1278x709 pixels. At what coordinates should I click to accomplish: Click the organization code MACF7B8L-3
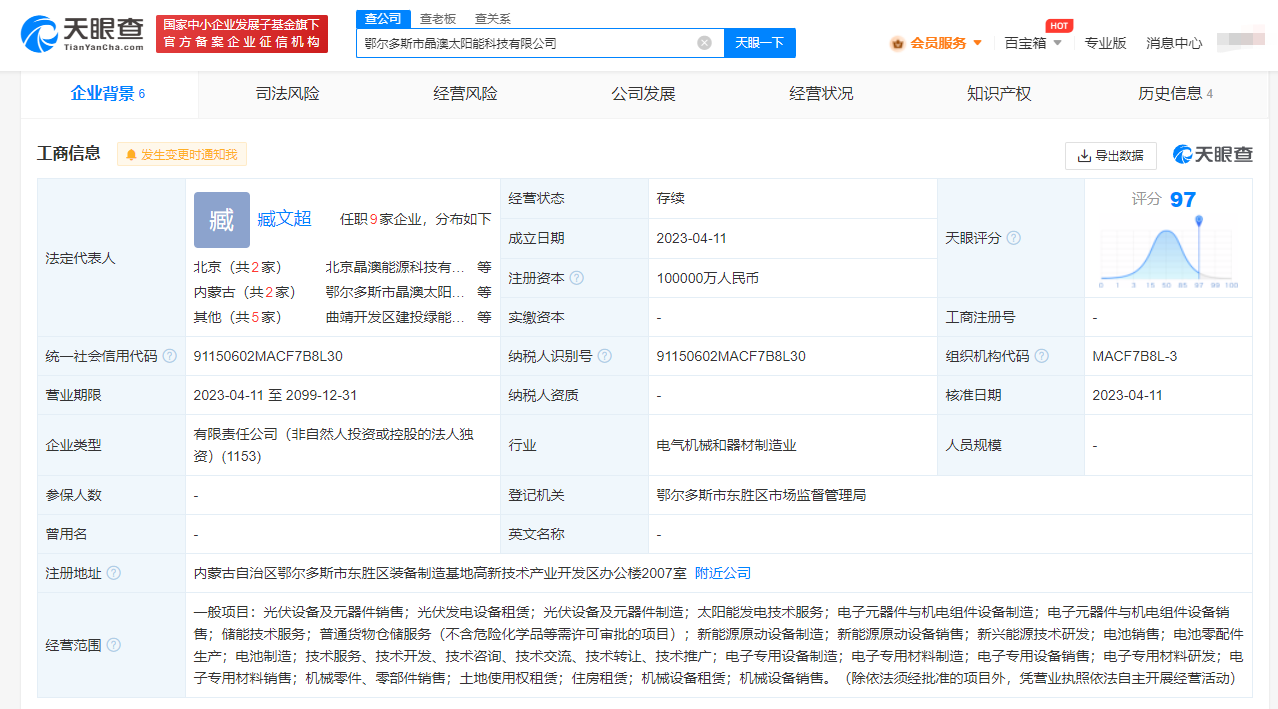coord(1135,356)
